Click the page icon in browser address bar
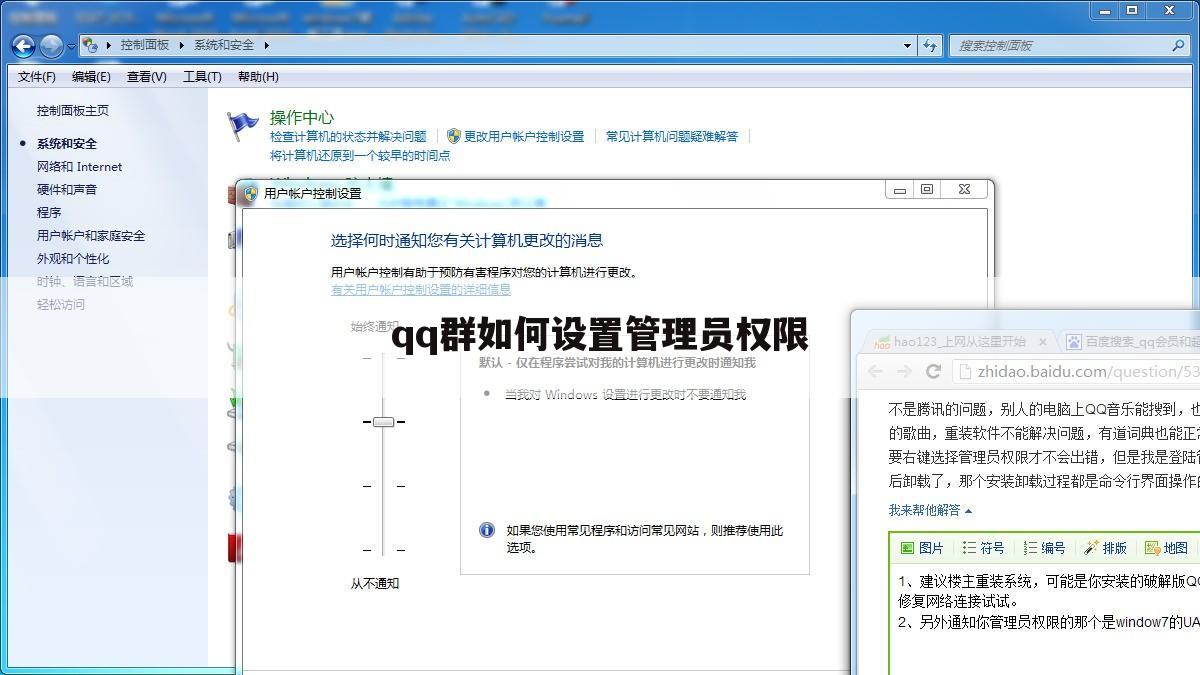This screenshot has width=1200, height=675. (966, 372)
